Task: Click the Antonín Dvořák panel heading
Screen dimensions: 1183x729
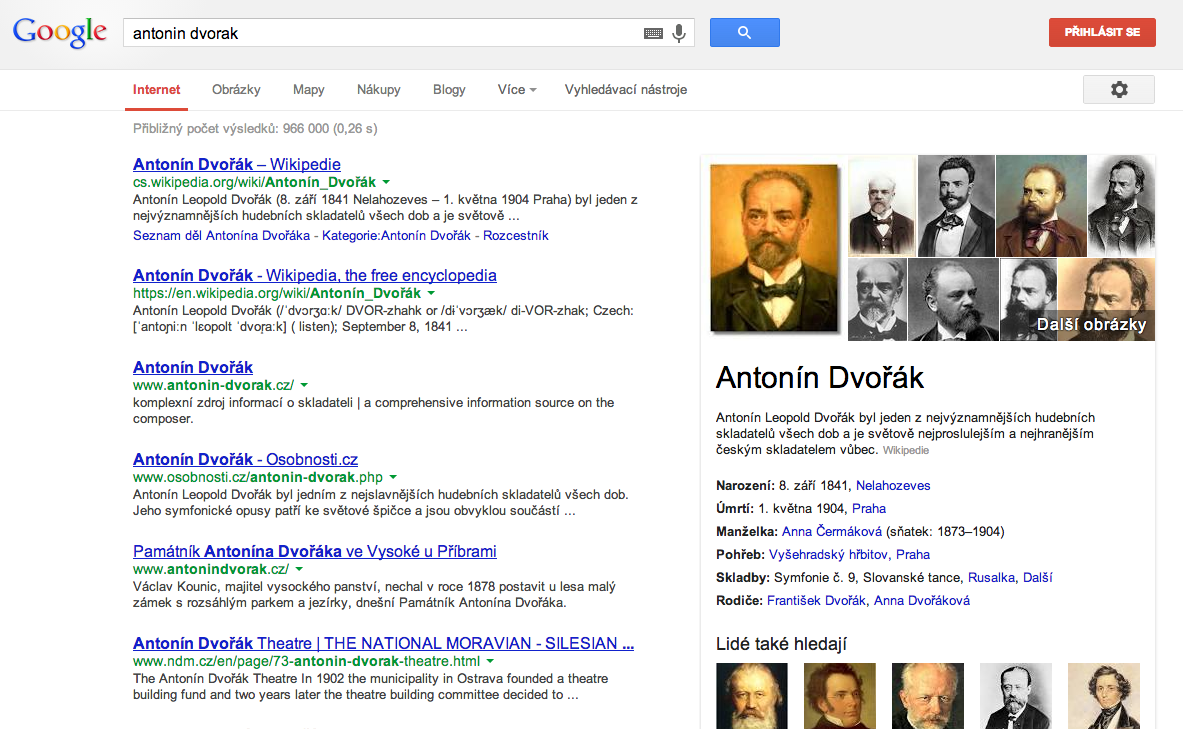Action: (820, 378)
